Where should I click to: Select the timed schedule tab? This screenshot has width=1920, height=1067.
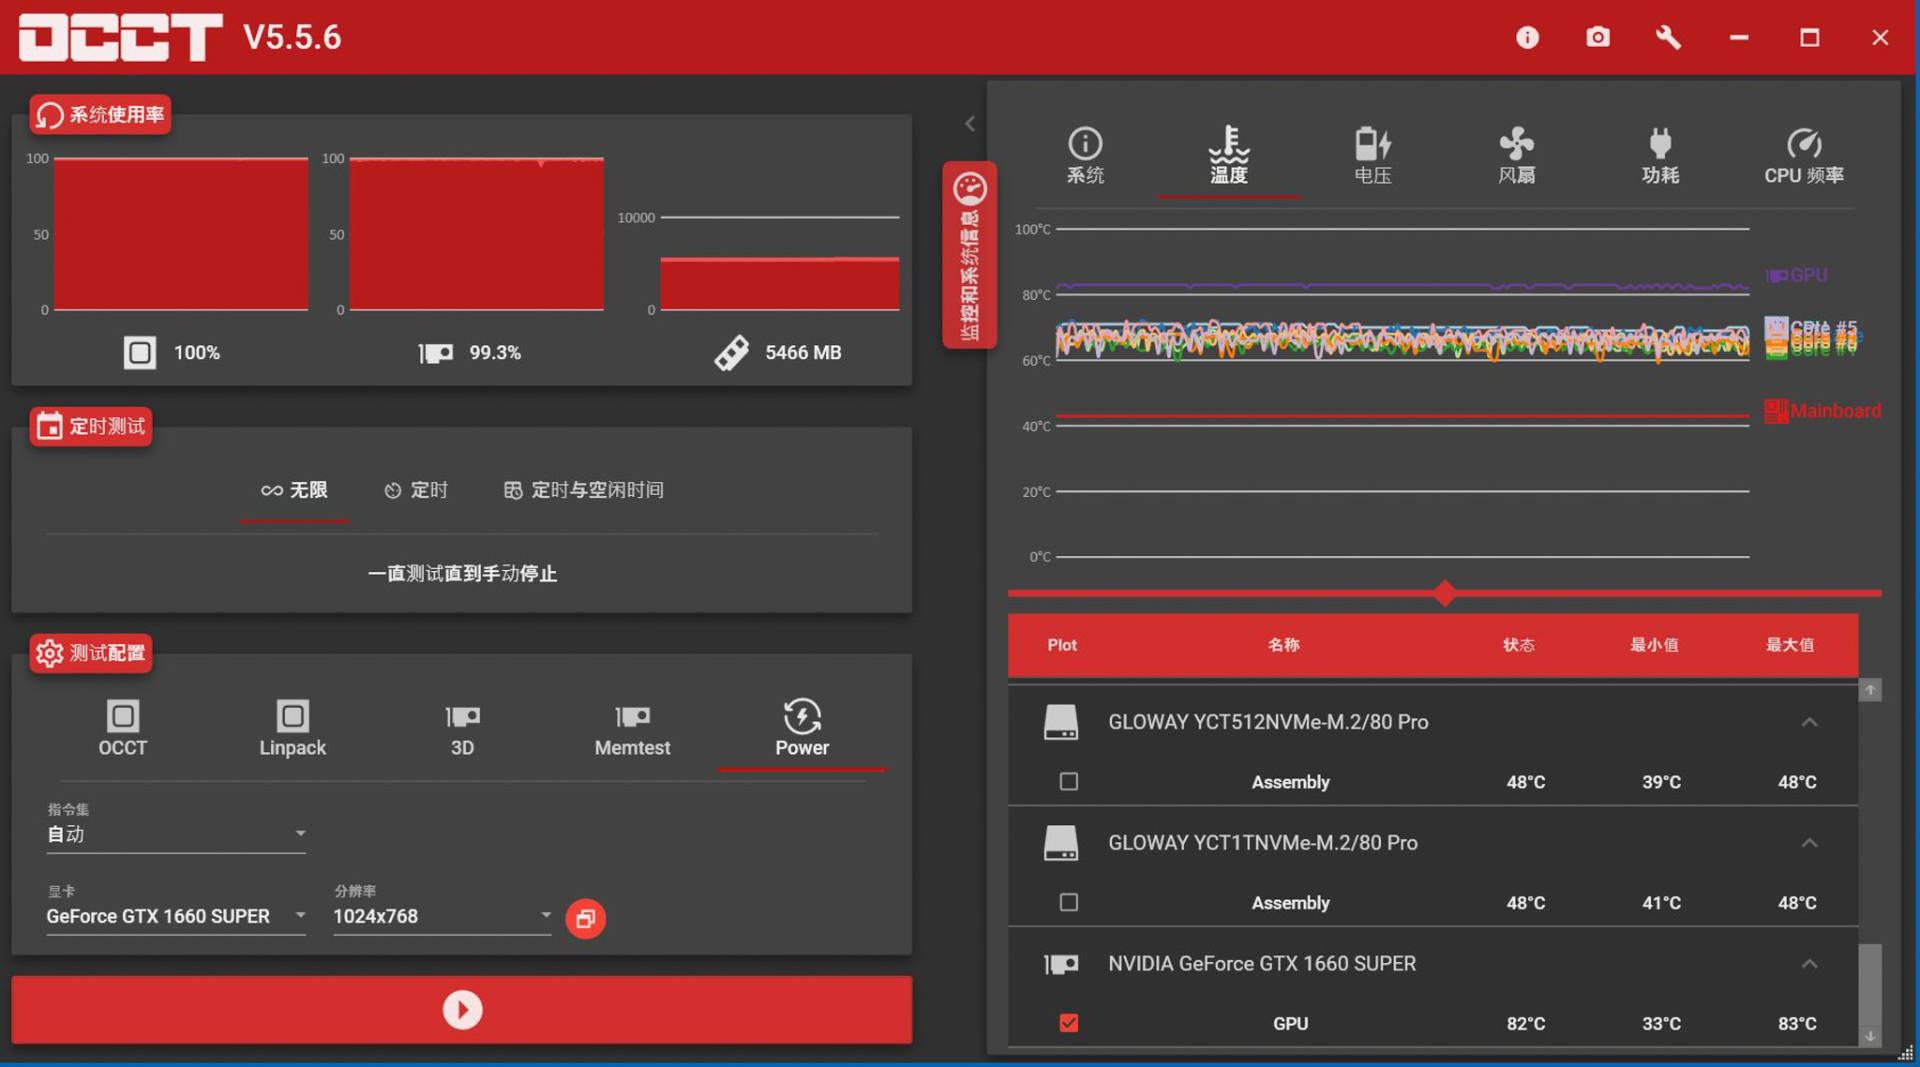(x=416, y=490)
